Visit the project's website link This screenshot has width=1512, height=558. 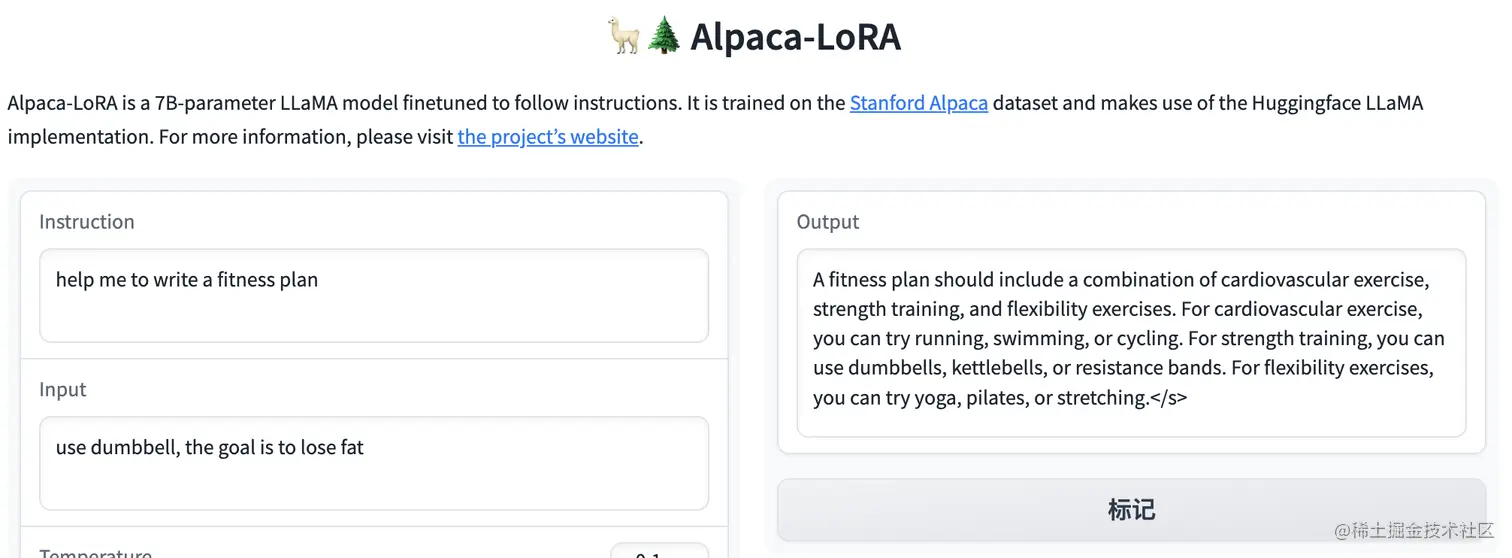tap(547, 137)
